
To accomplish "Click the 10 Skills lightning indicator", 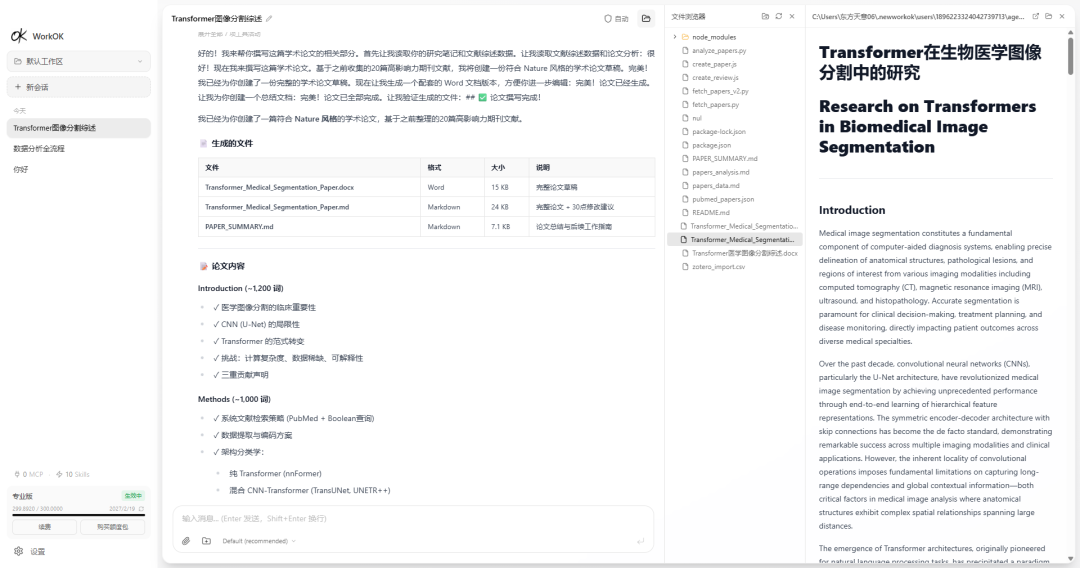I will pos(73,474).
